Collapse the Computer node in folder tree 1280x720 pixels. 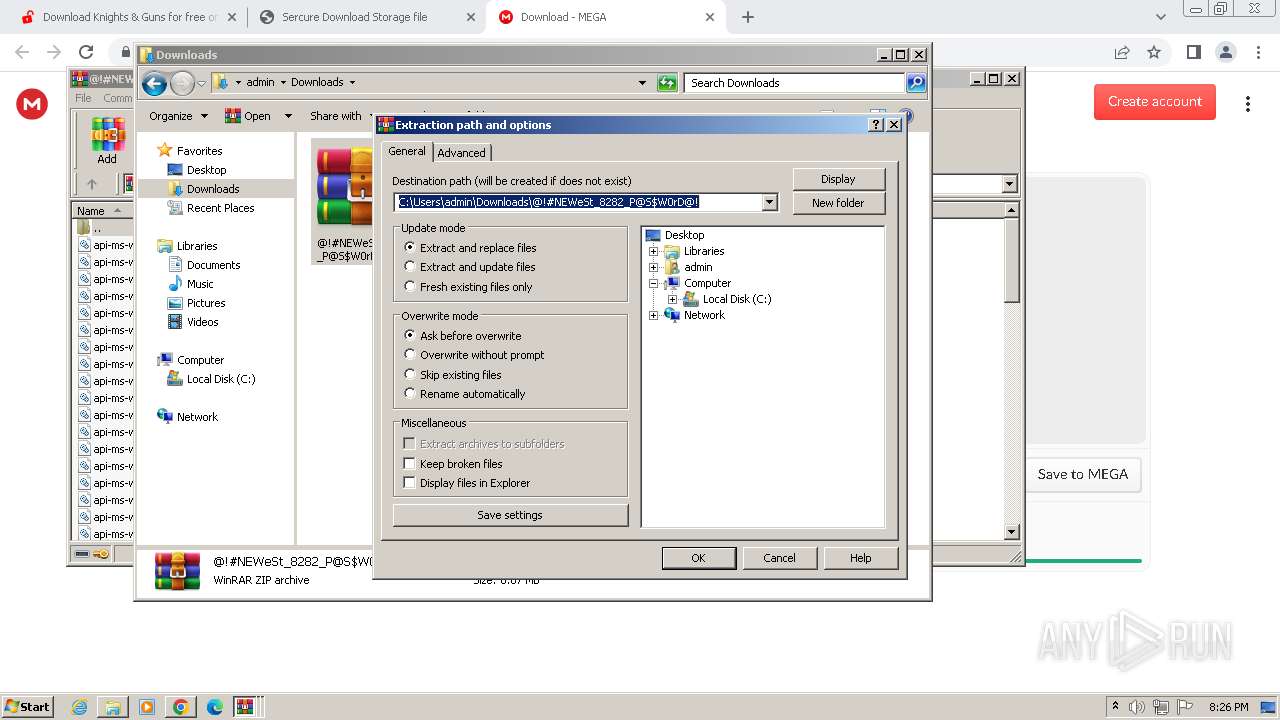pos(654,283)
